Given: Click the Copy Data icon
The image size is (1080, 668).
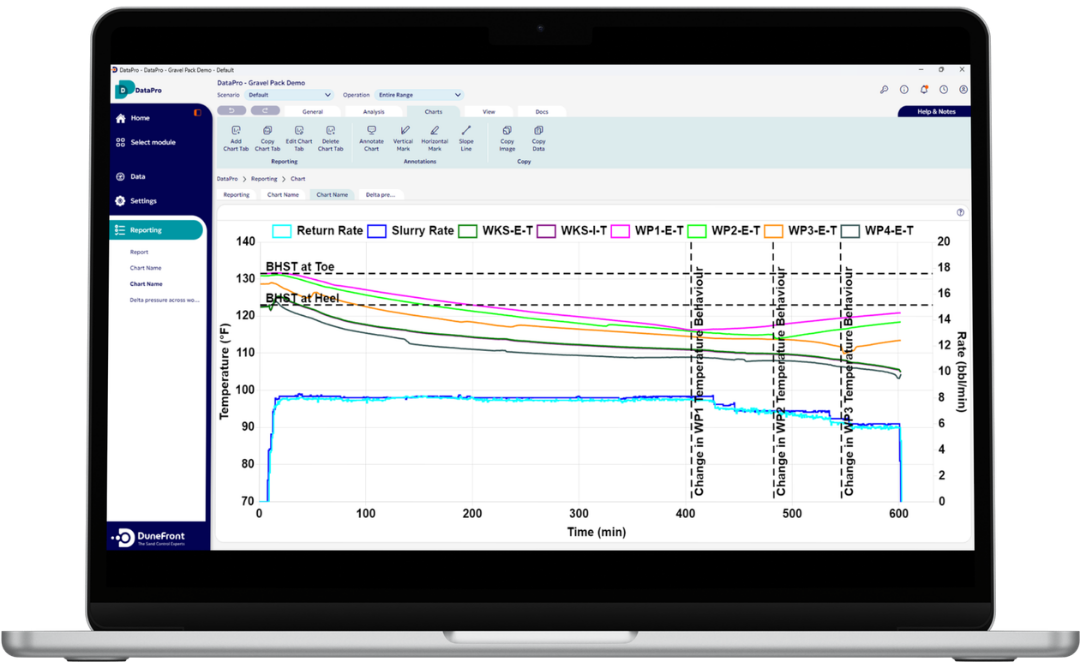Looking at the screenshot, I should coord(539,130).
